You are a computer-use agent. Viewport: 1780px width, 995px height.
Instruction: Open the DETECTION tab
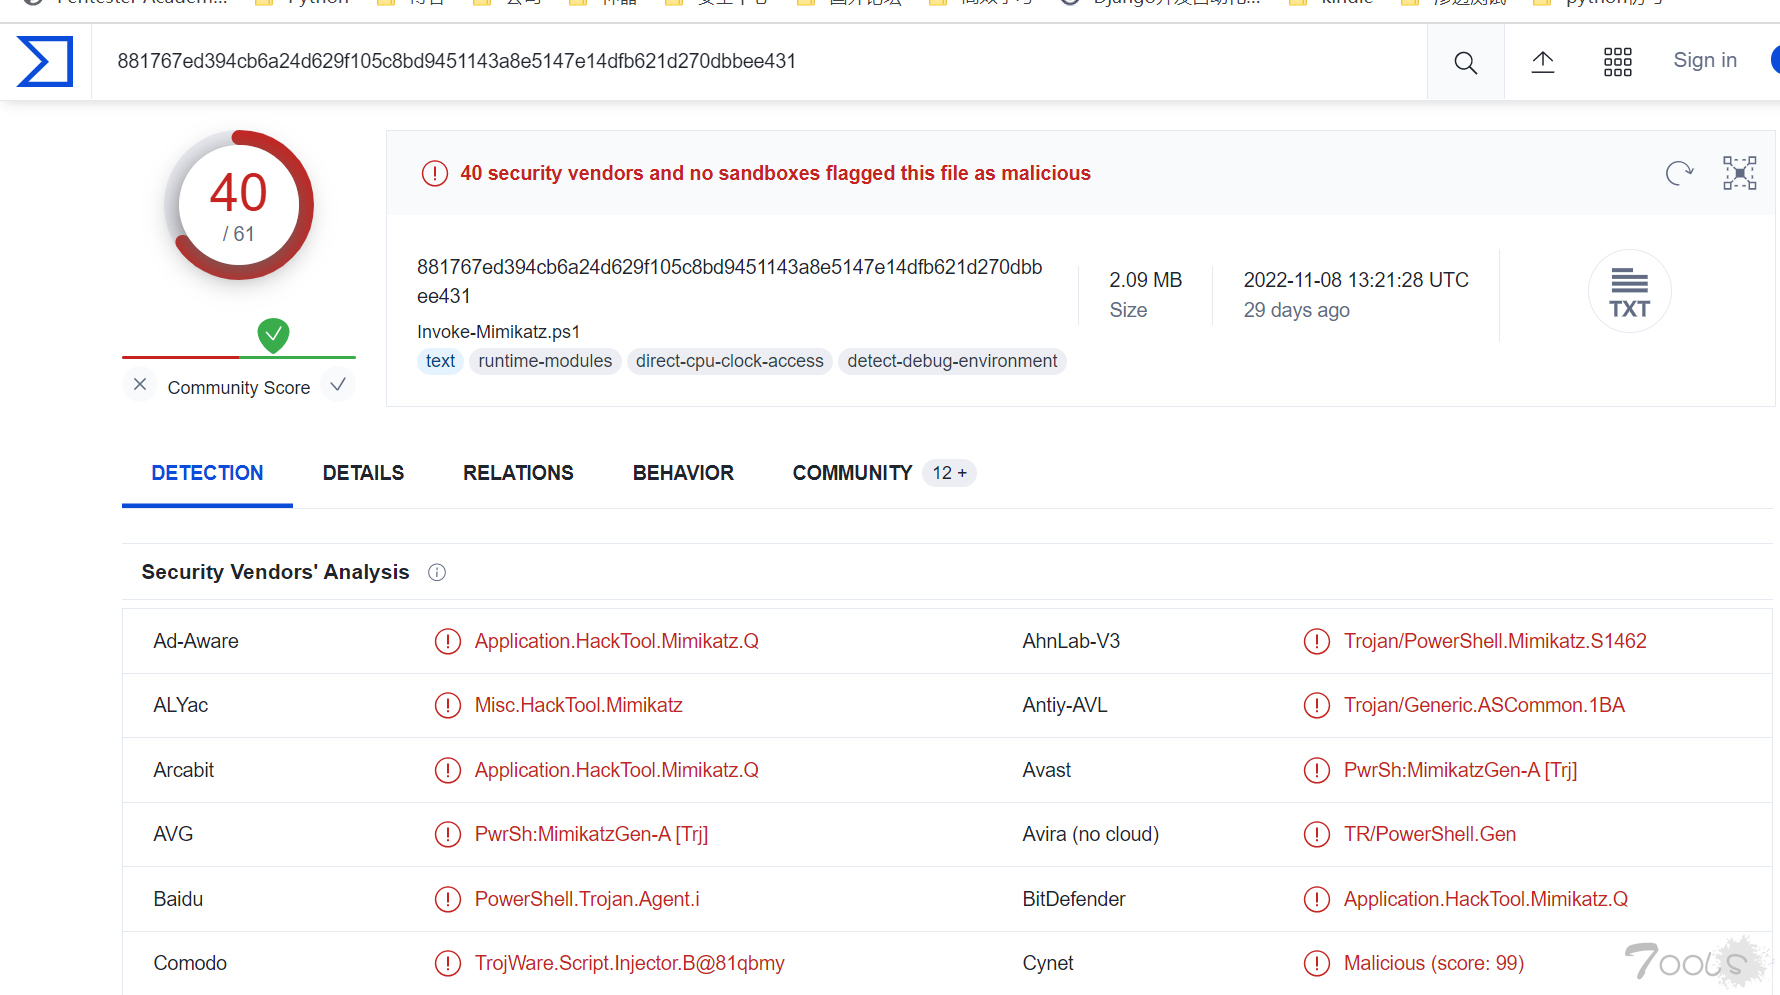(207, 473)
